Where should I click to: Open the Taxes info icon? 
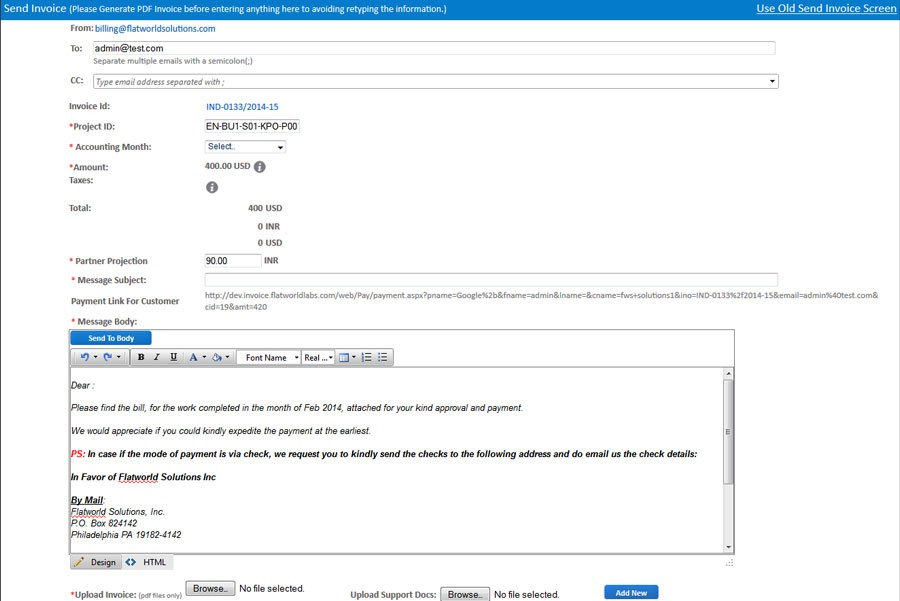coord(211,185)
